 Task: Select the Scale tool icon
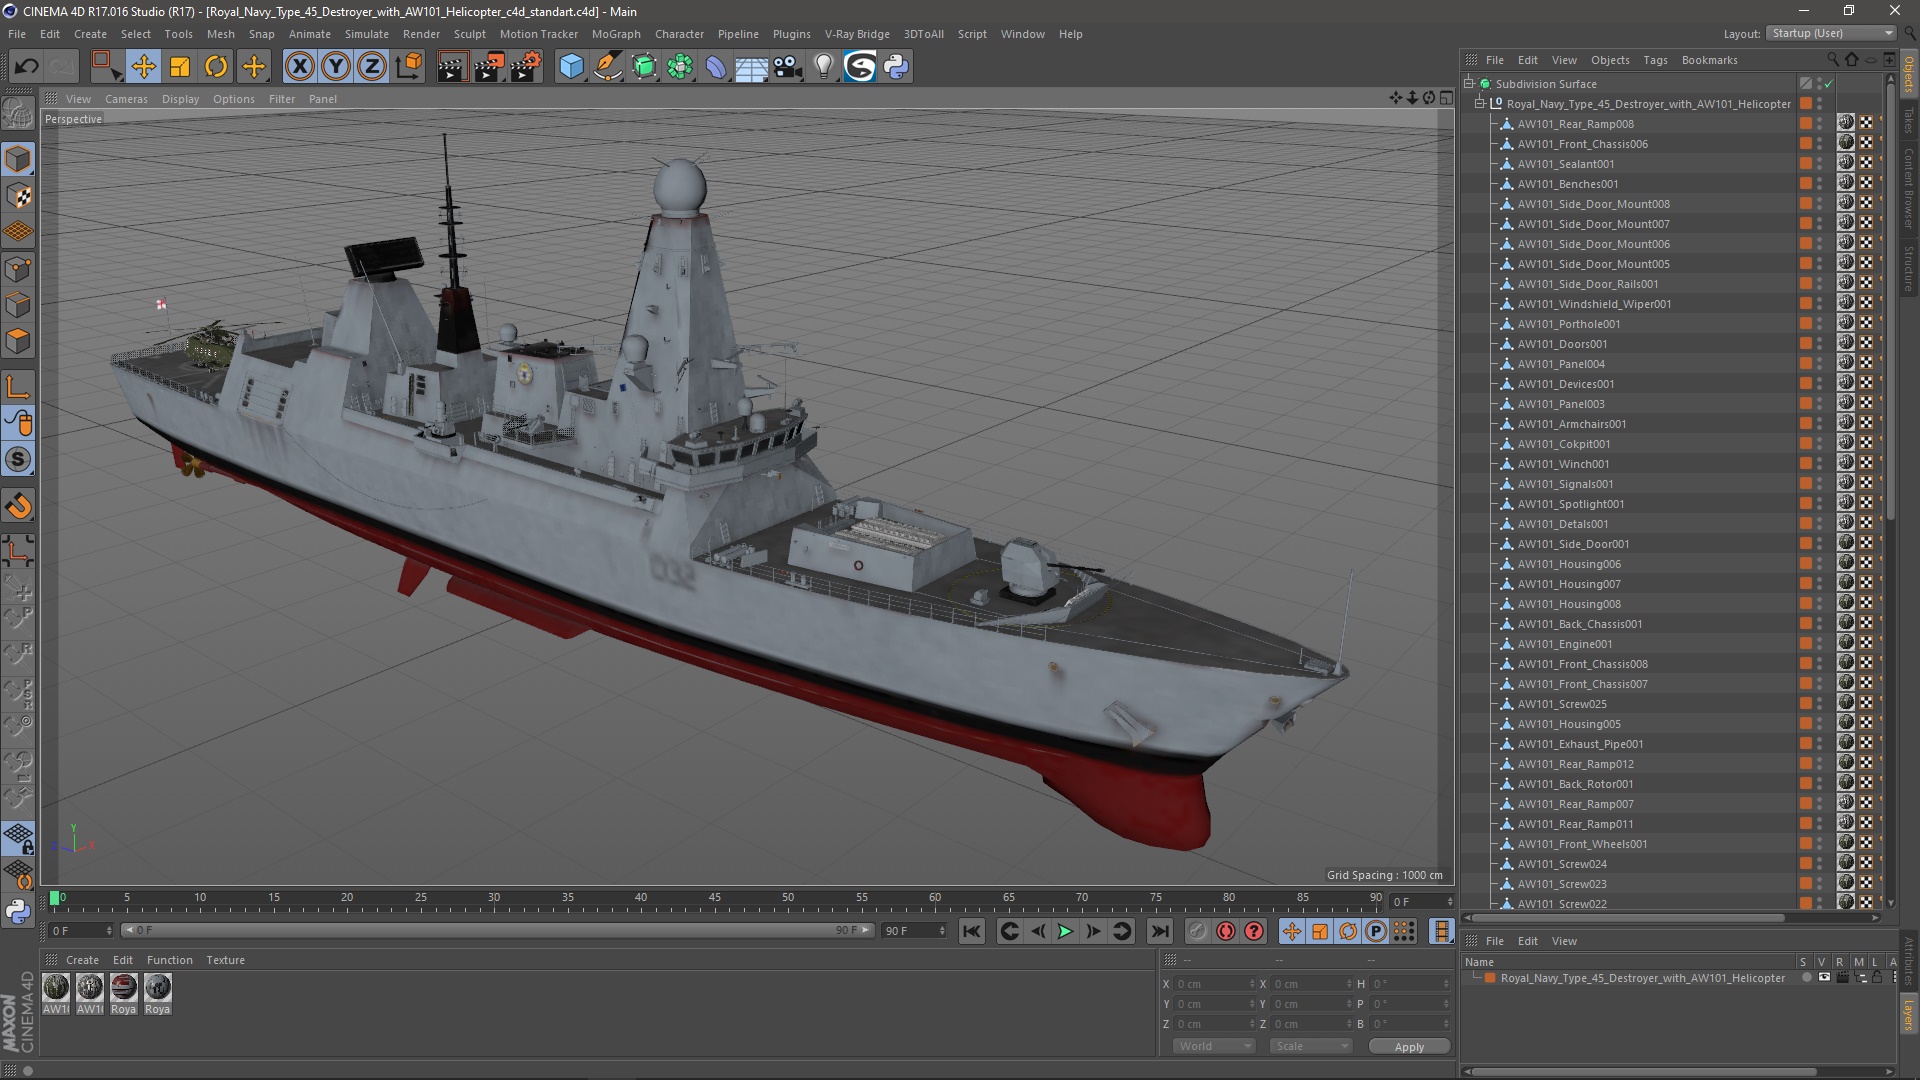(180, 67)
